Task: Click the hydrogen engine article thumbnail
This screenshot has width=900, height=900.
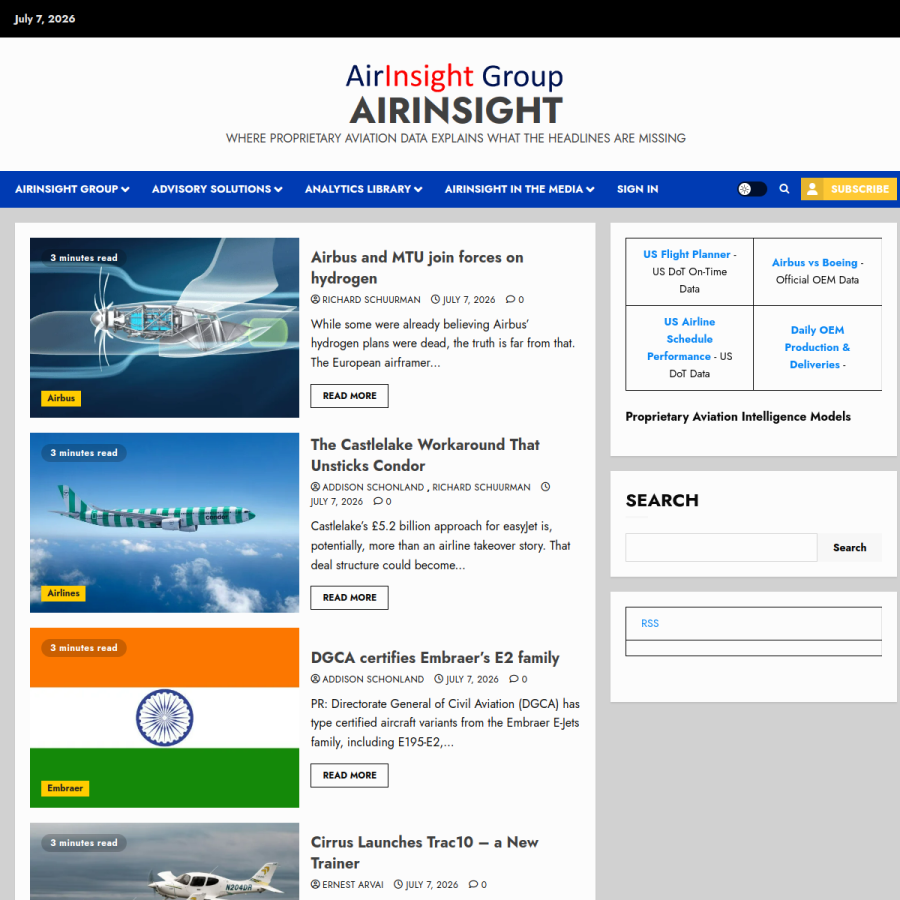Action: pos(164,328)
